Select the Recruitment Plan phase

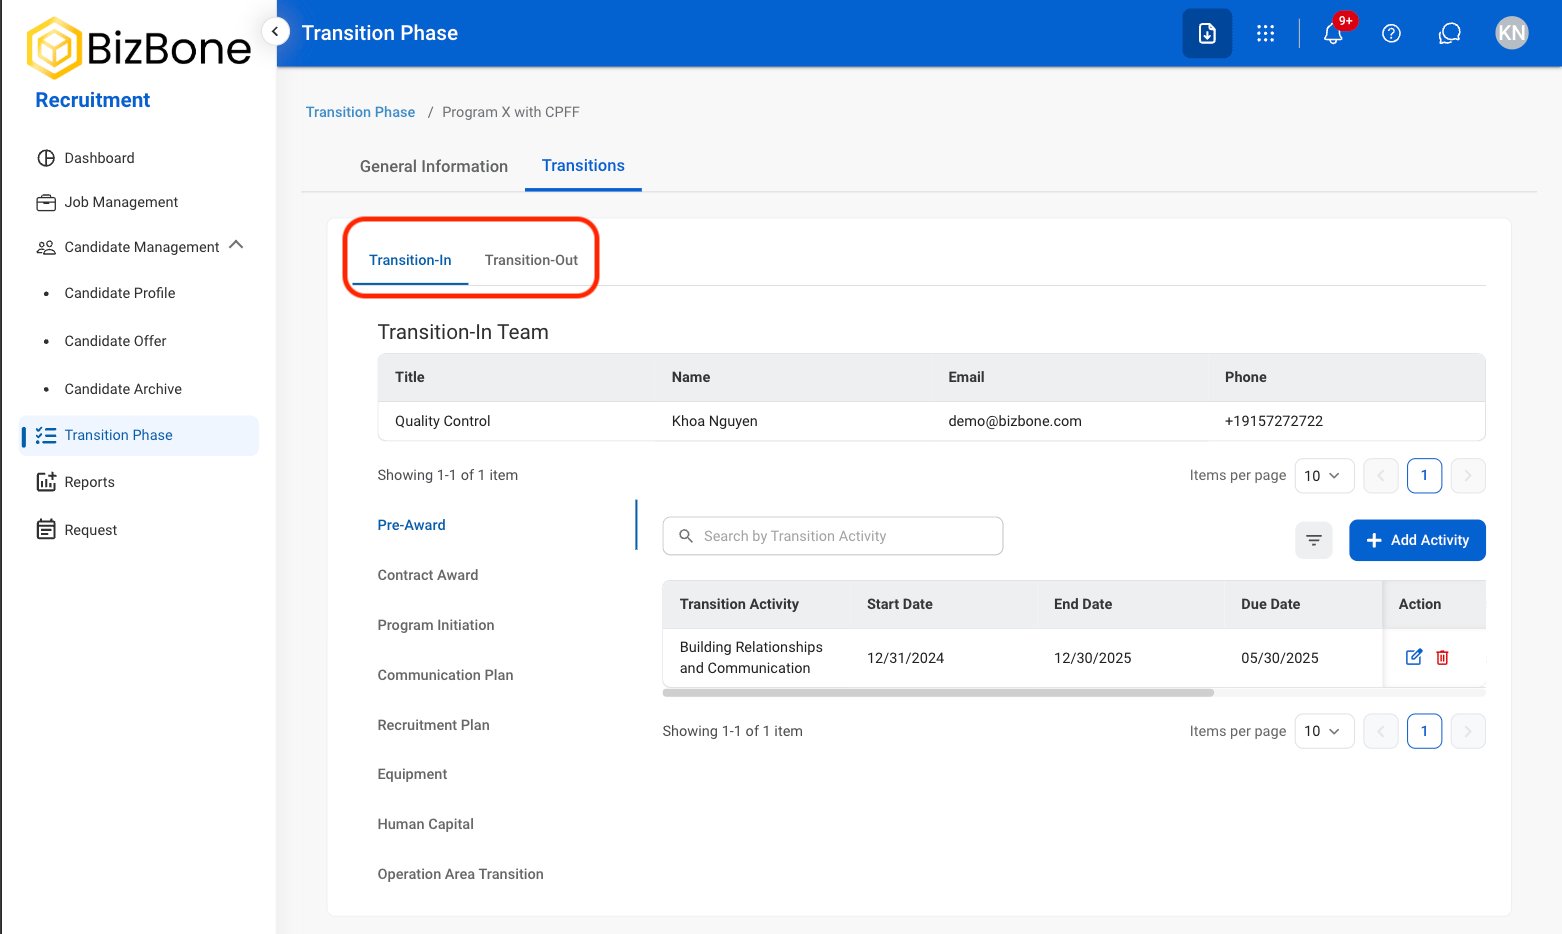[434, 725]
